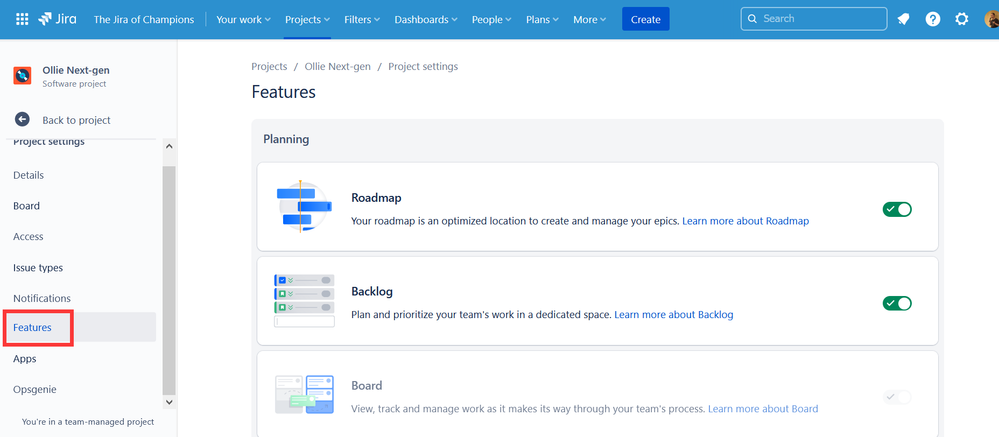
Task: Click the Create button
Action: (x=645, y=19)
